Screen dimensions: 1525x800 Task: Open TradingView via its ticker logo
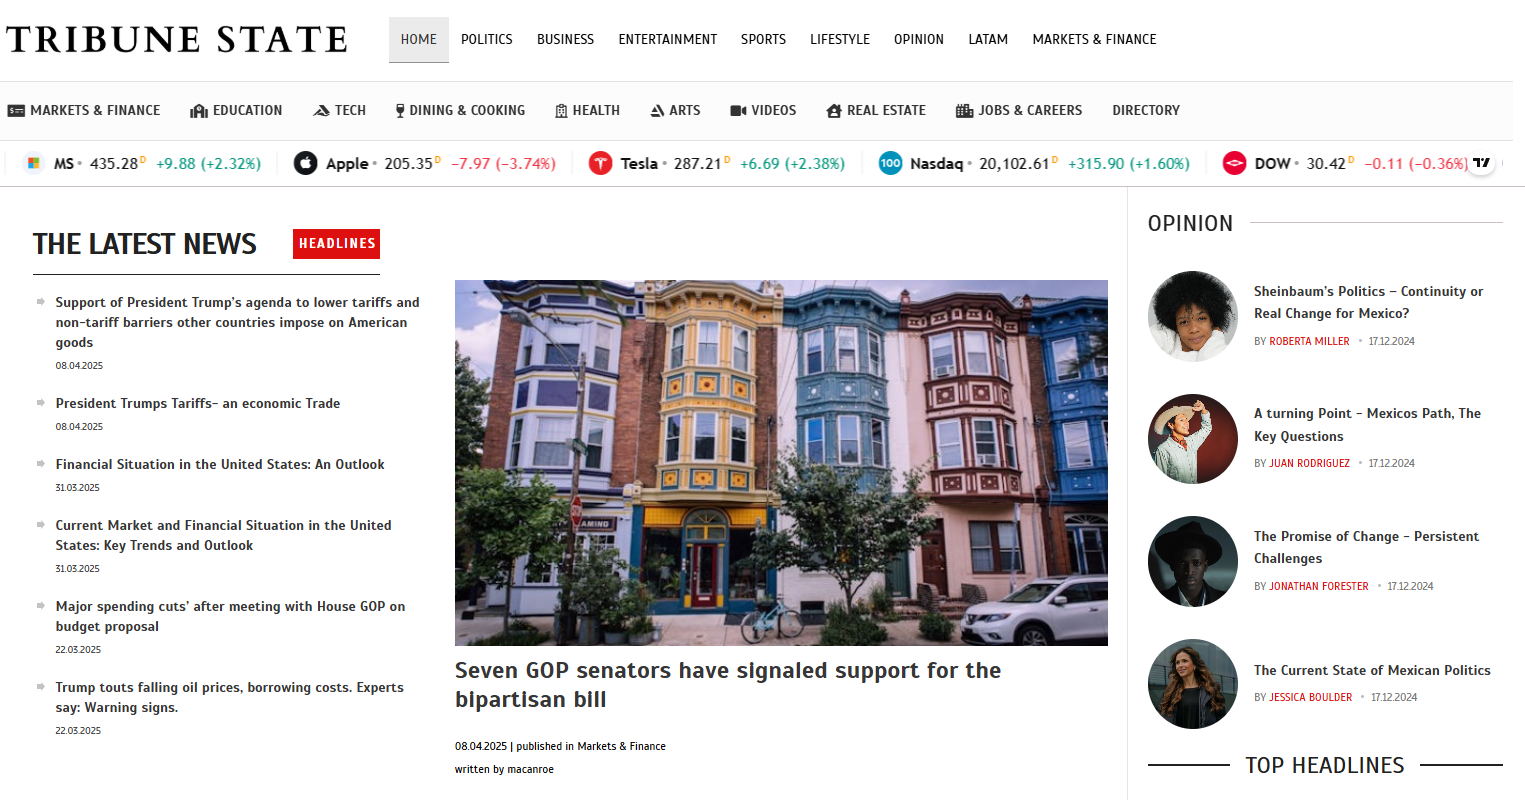[1481, 162]
